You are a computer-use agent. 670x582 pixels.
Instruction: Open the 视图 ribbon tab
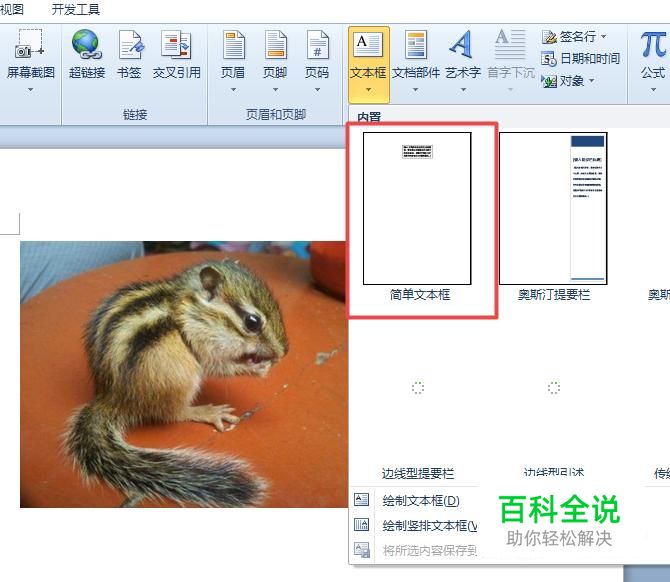tap(11, 9)
